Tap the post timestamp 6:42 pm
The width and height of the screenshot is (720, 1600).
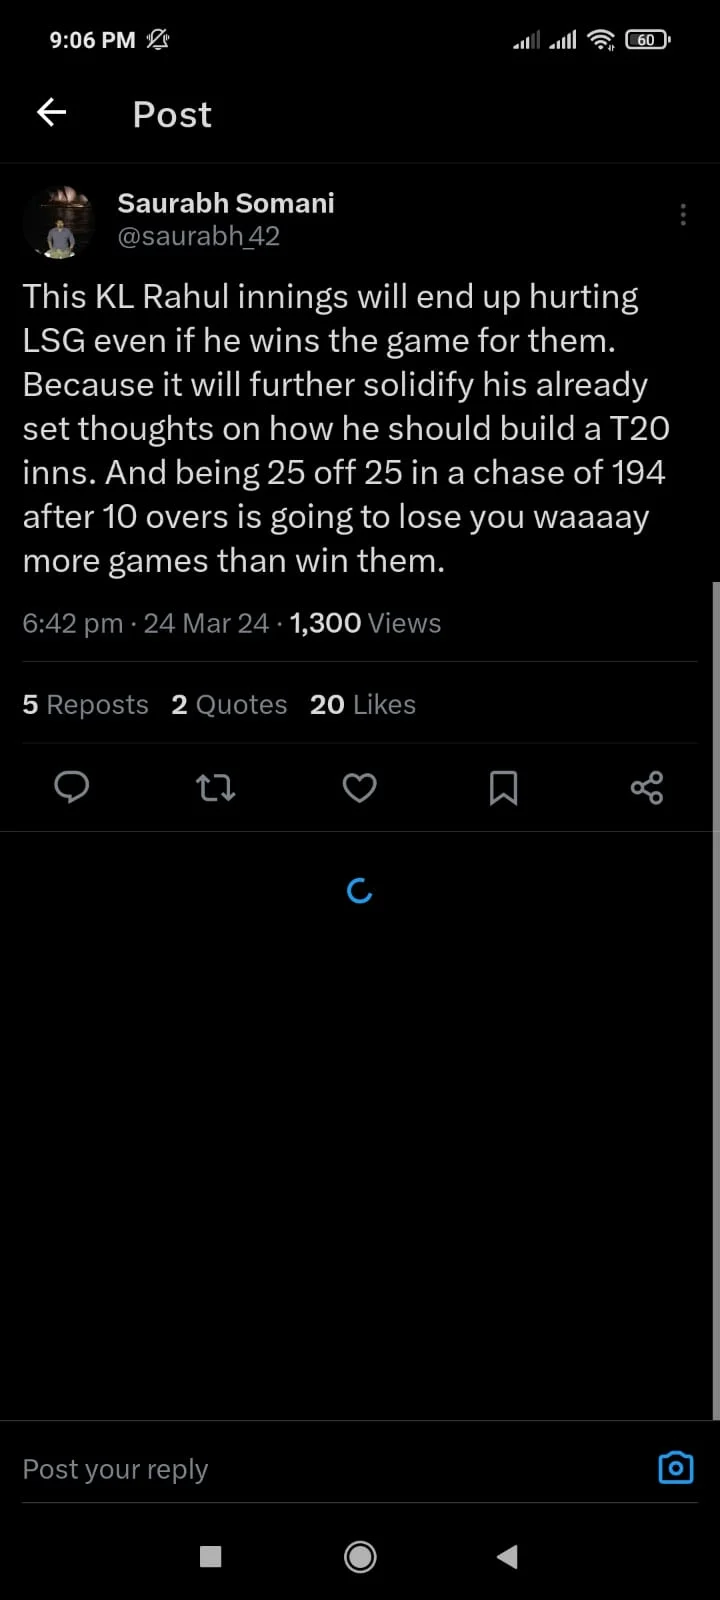72,623
